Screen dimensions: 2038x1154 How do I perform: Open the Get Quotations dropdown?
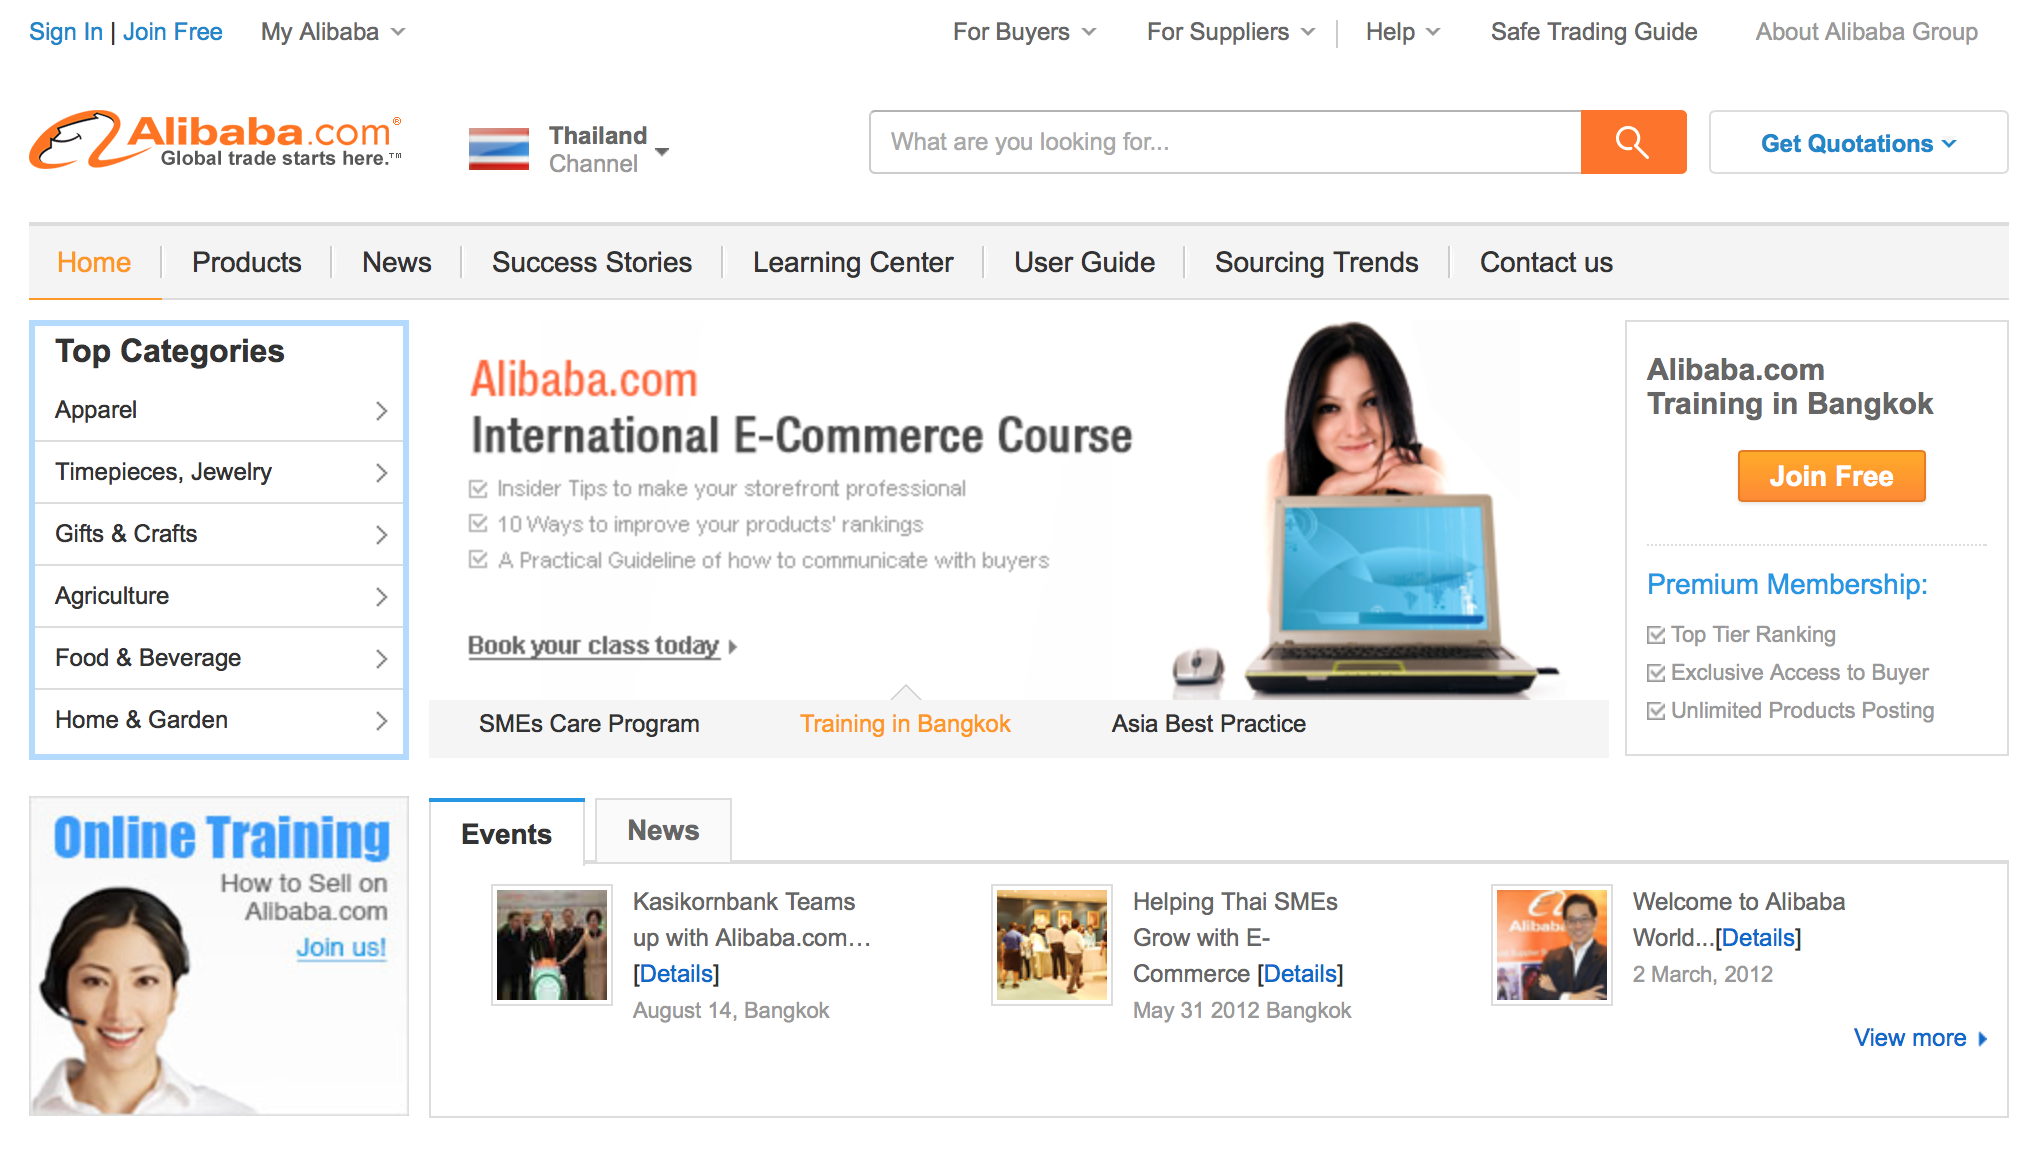1858,143
